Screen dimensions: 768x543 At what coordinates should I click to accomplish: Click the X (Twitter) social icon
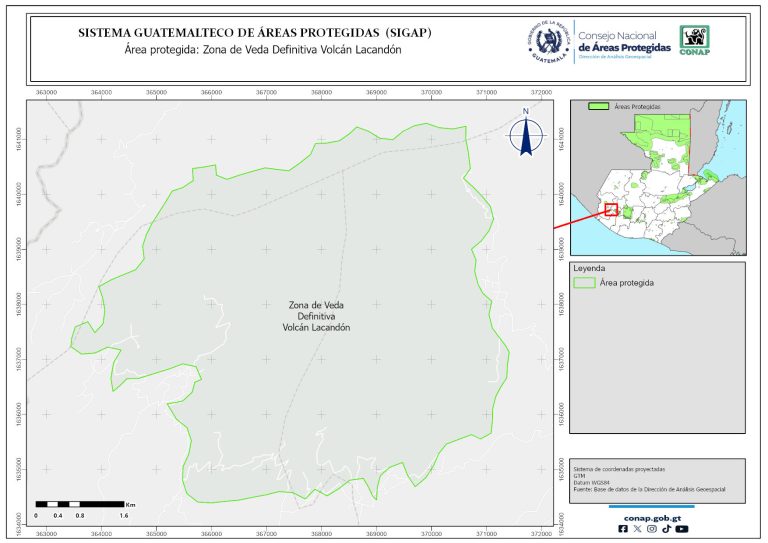(638, 529)
